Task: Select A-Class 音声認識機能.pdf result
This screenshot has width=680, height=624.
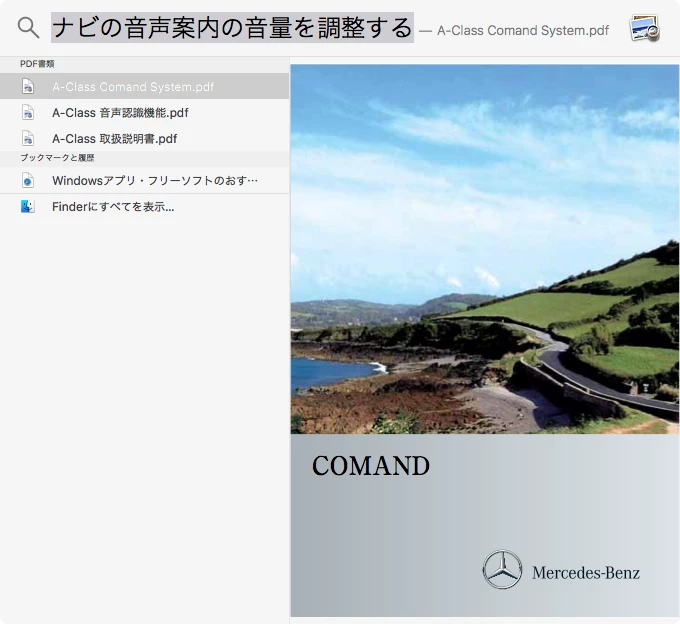Action: click(144, 113)
